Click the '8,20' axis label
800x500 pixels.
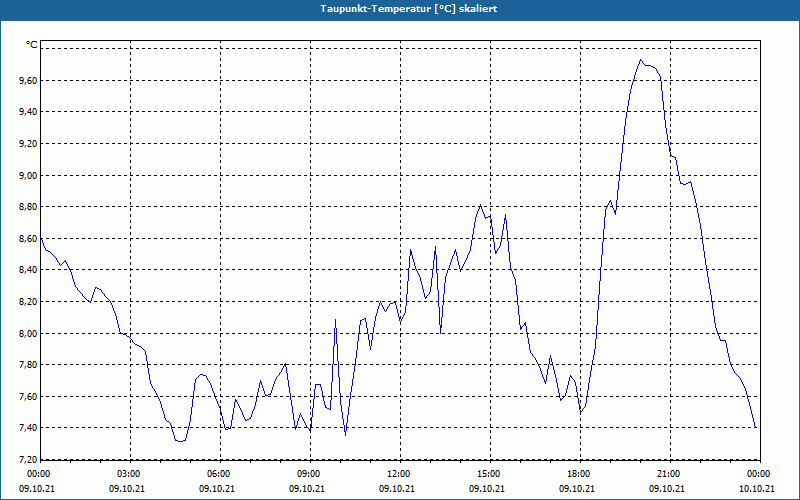coord(28,302)
